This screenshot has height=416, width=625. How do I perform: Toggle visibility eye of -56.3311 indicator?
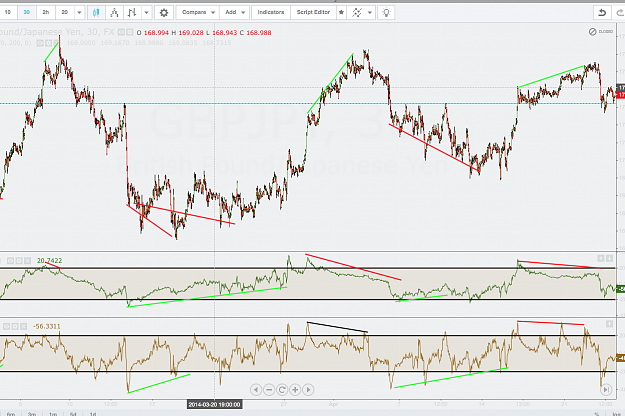click(6, 326)
